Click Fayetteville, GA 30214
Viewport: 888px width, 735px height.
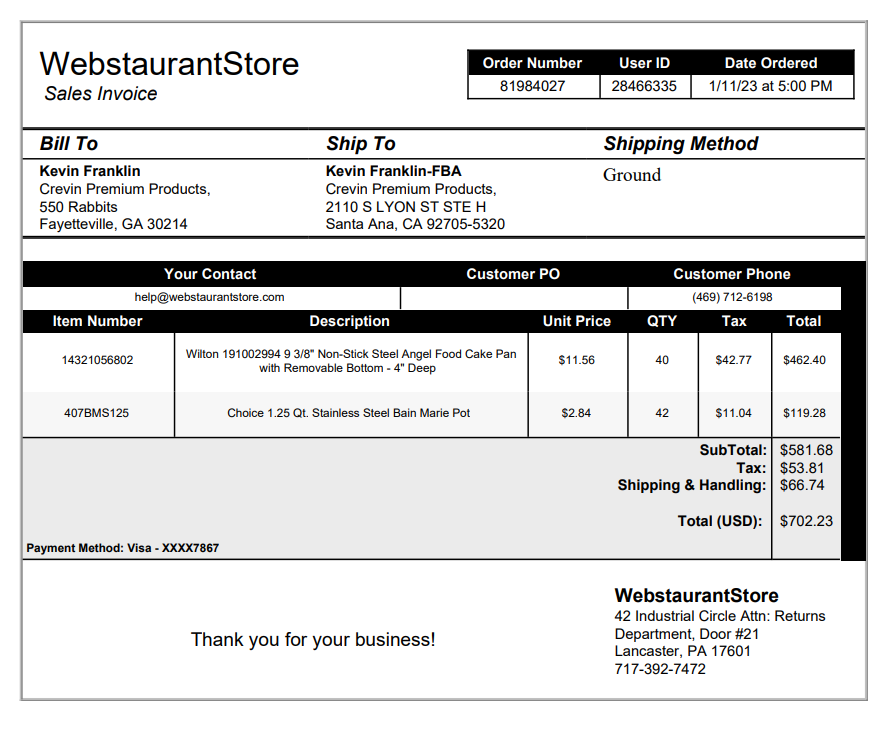(113, 224)
